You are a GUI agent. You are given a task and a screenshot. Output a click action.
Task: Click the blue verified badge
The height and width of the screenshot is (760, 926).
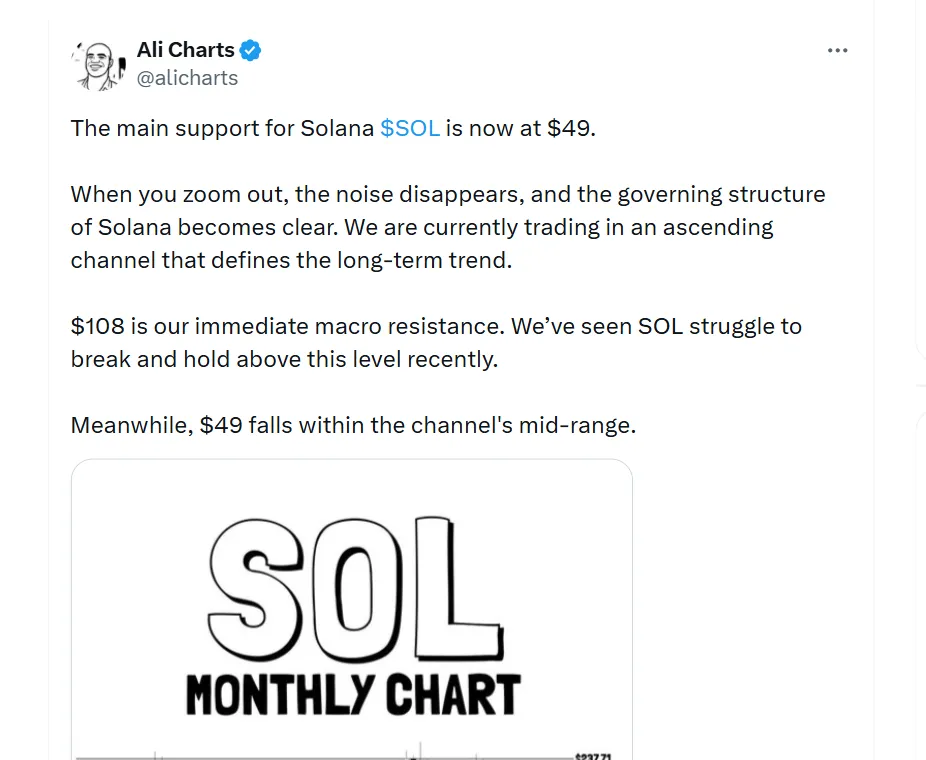(252, 50)
